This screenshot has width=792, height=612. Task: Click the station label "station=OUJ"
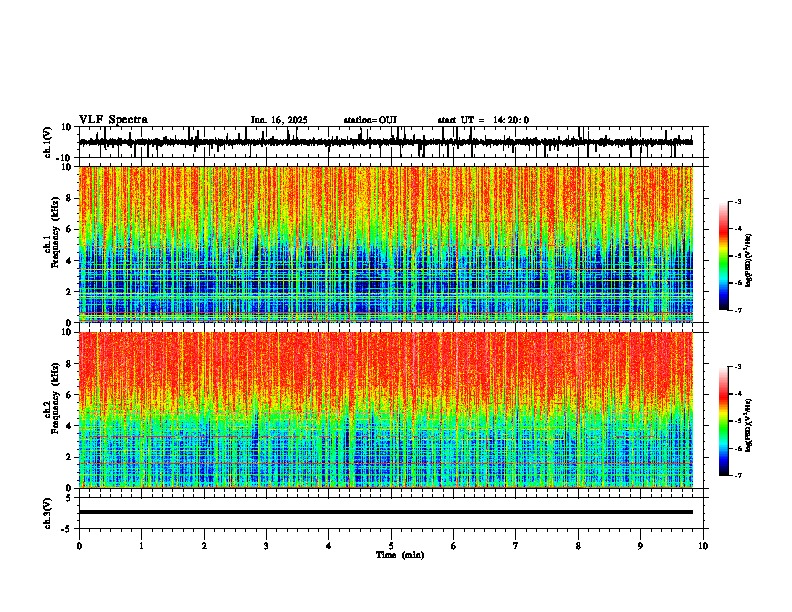pyautogui.click(x=370, y=120)
